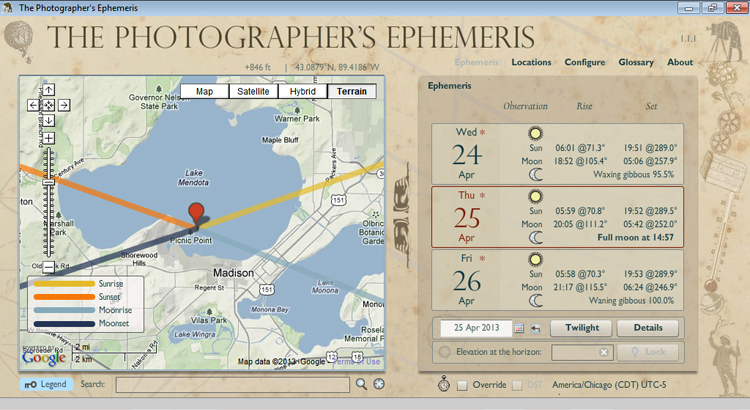The image size is (750, 410).
Task: Click the center map crosshair icon
Action: [379, 384]
